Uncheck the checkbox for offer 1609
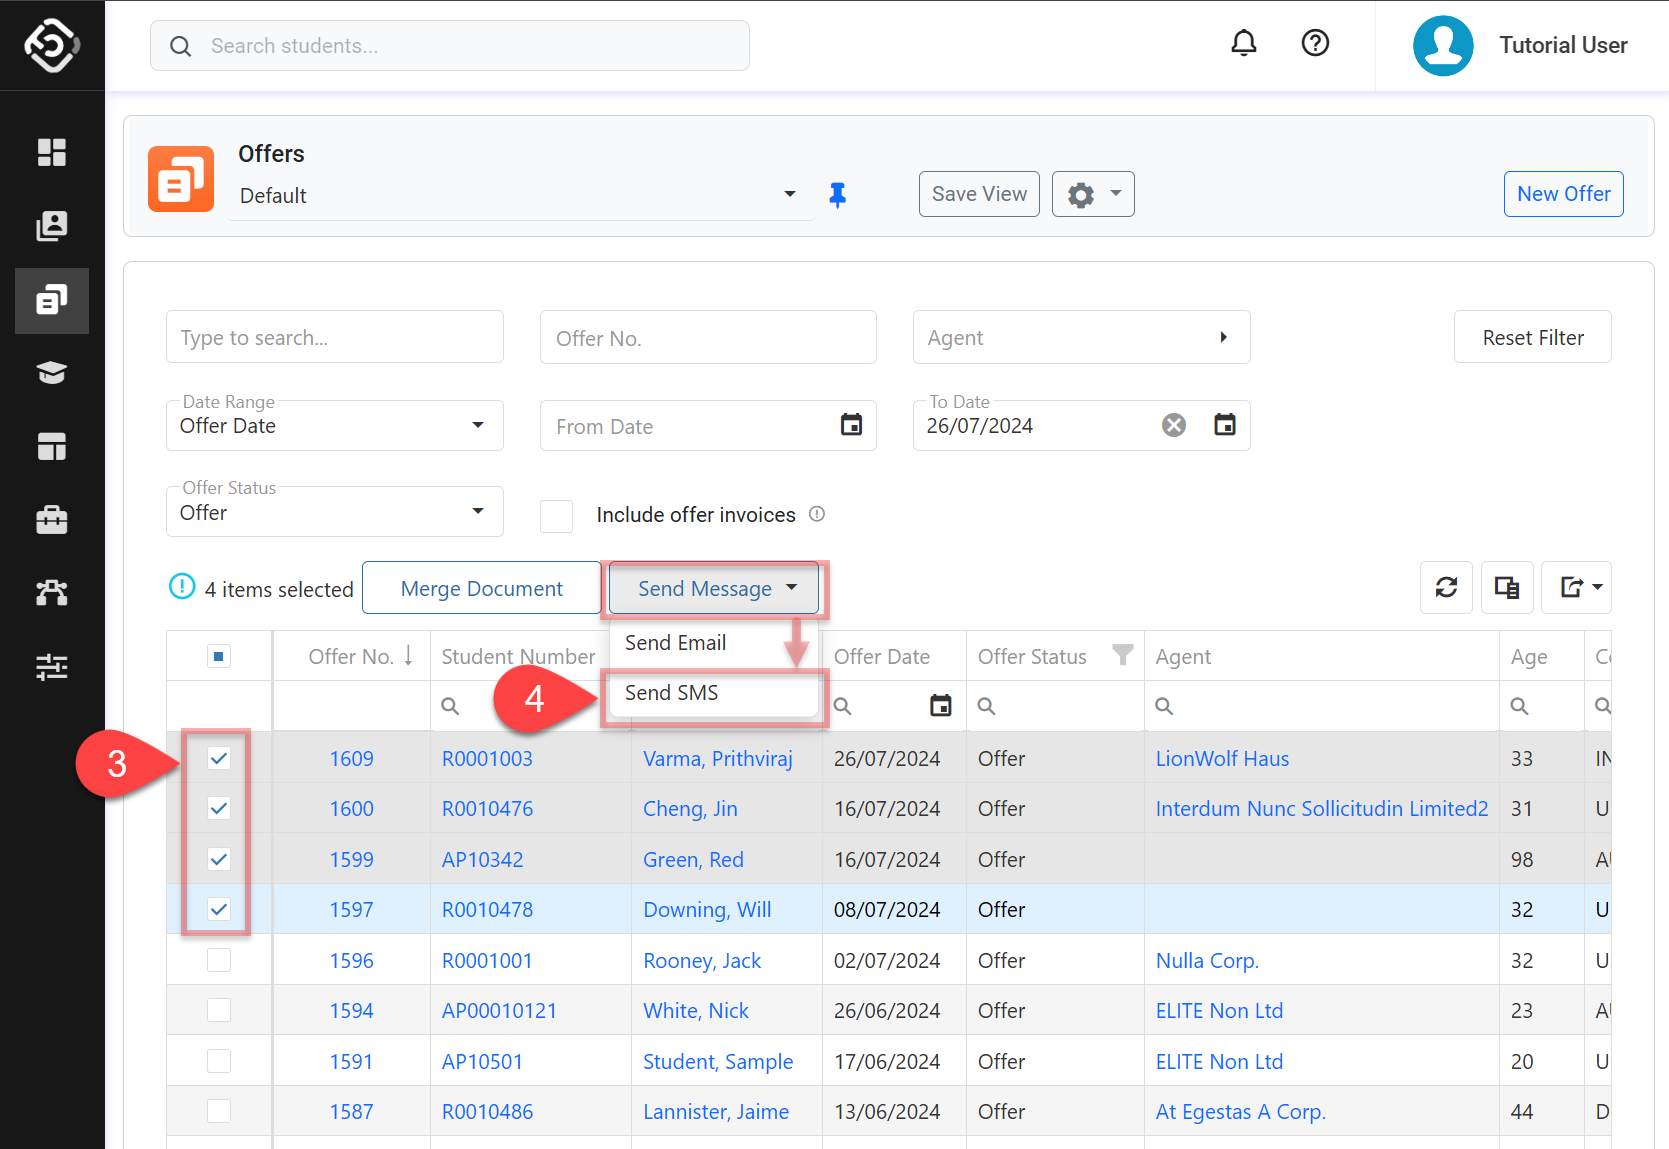 [x=219, y=758]
